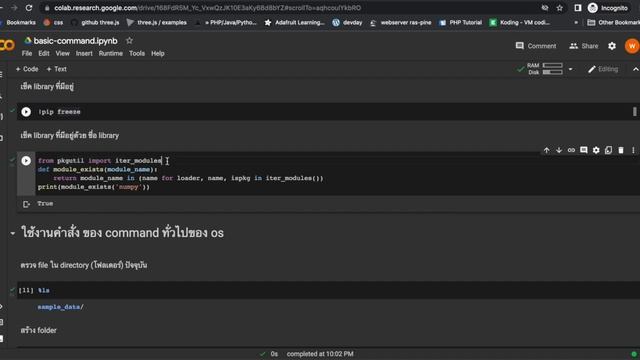Click the print(module_exists('numpy')) line
Viewport: 640px width, 360px height.
tap(94, 187)
